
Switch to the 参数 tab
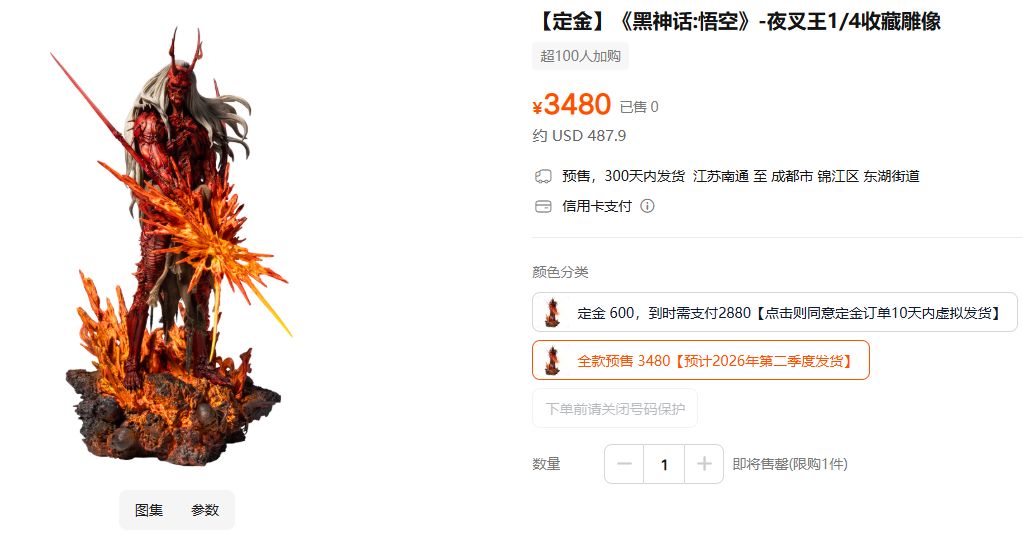(205, 510)
